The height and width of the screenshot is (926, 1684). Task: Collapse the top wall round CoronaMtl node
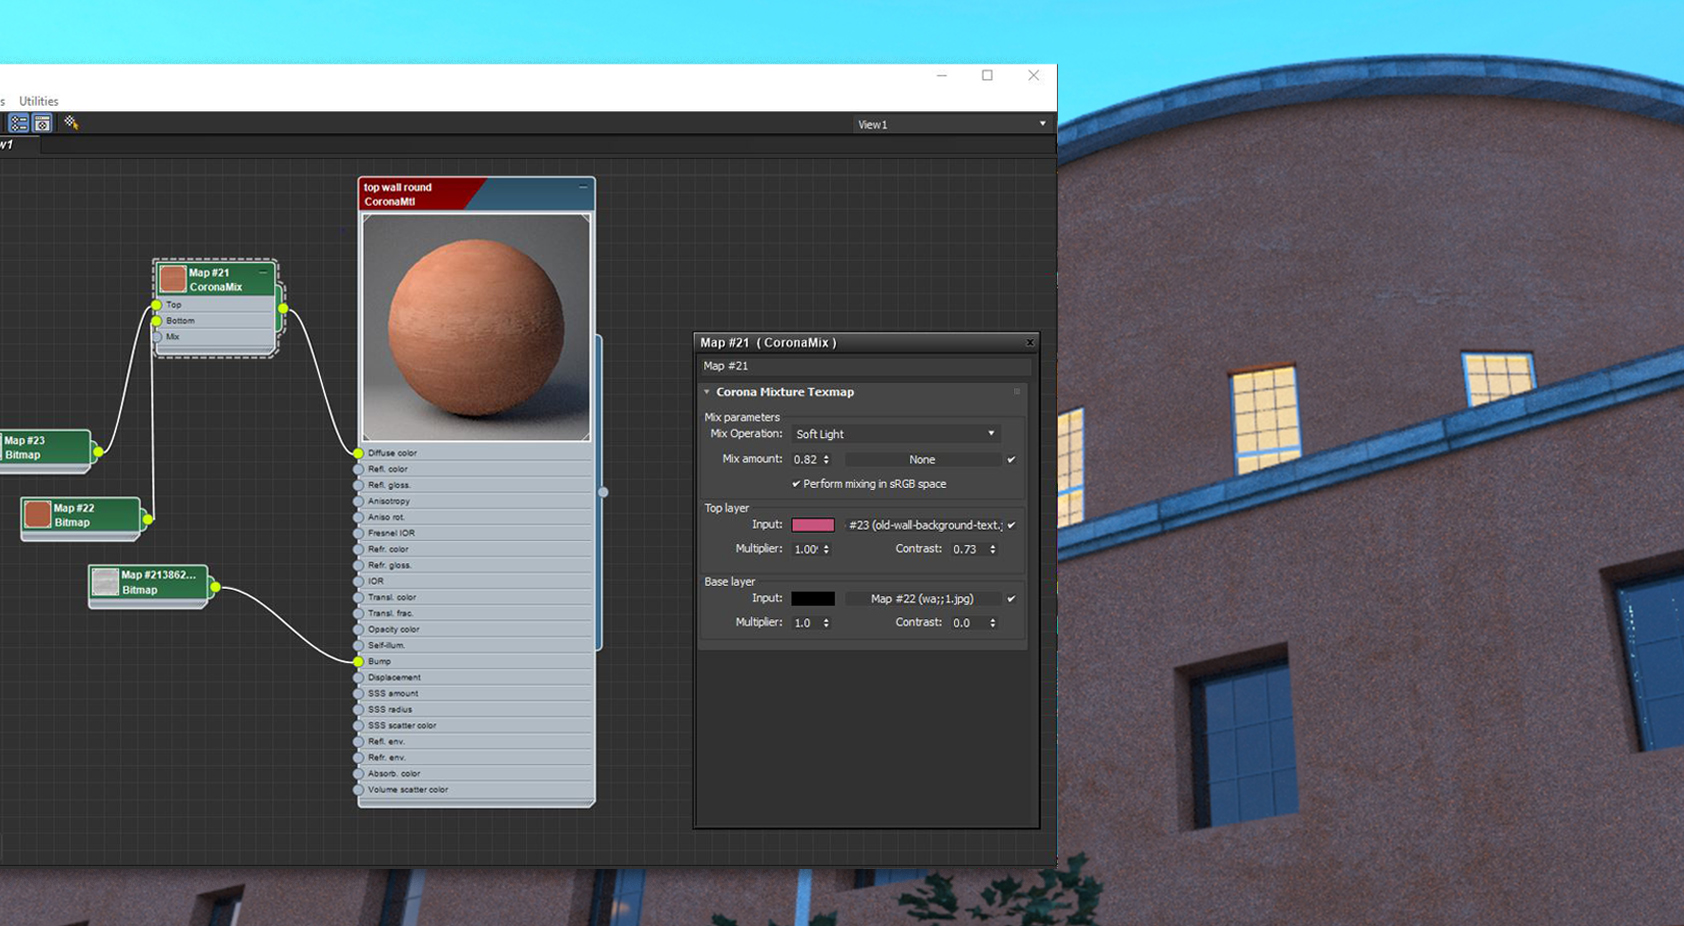[x=583, y=187]
